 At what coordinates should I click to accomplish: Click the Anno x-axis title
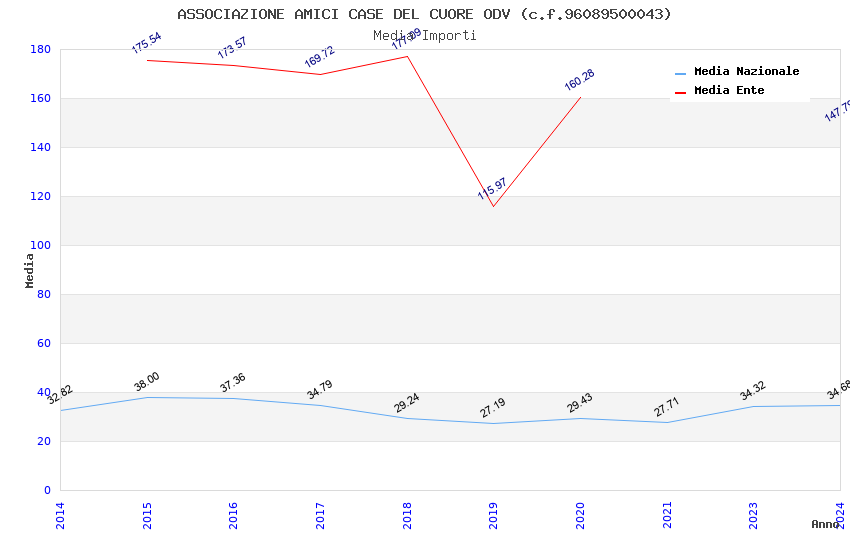(825, 524)
